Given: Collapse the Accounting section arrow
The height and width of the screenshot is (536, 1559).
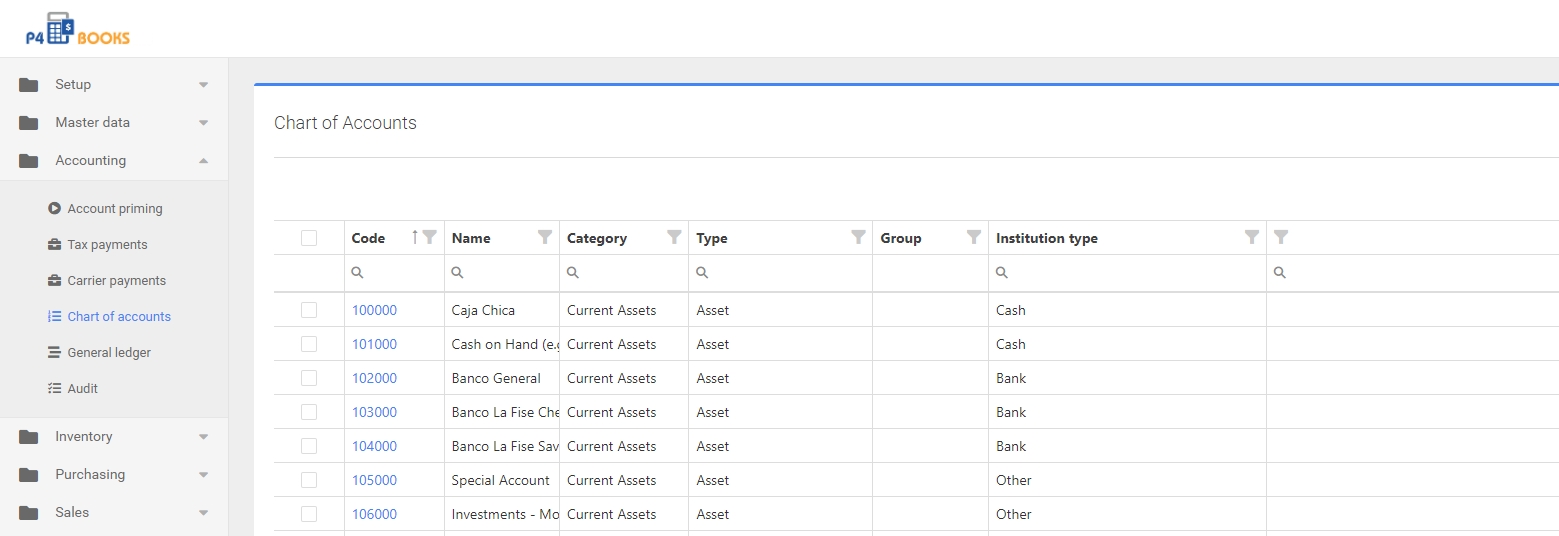Looking at the screenshot, I should [203, 161].
